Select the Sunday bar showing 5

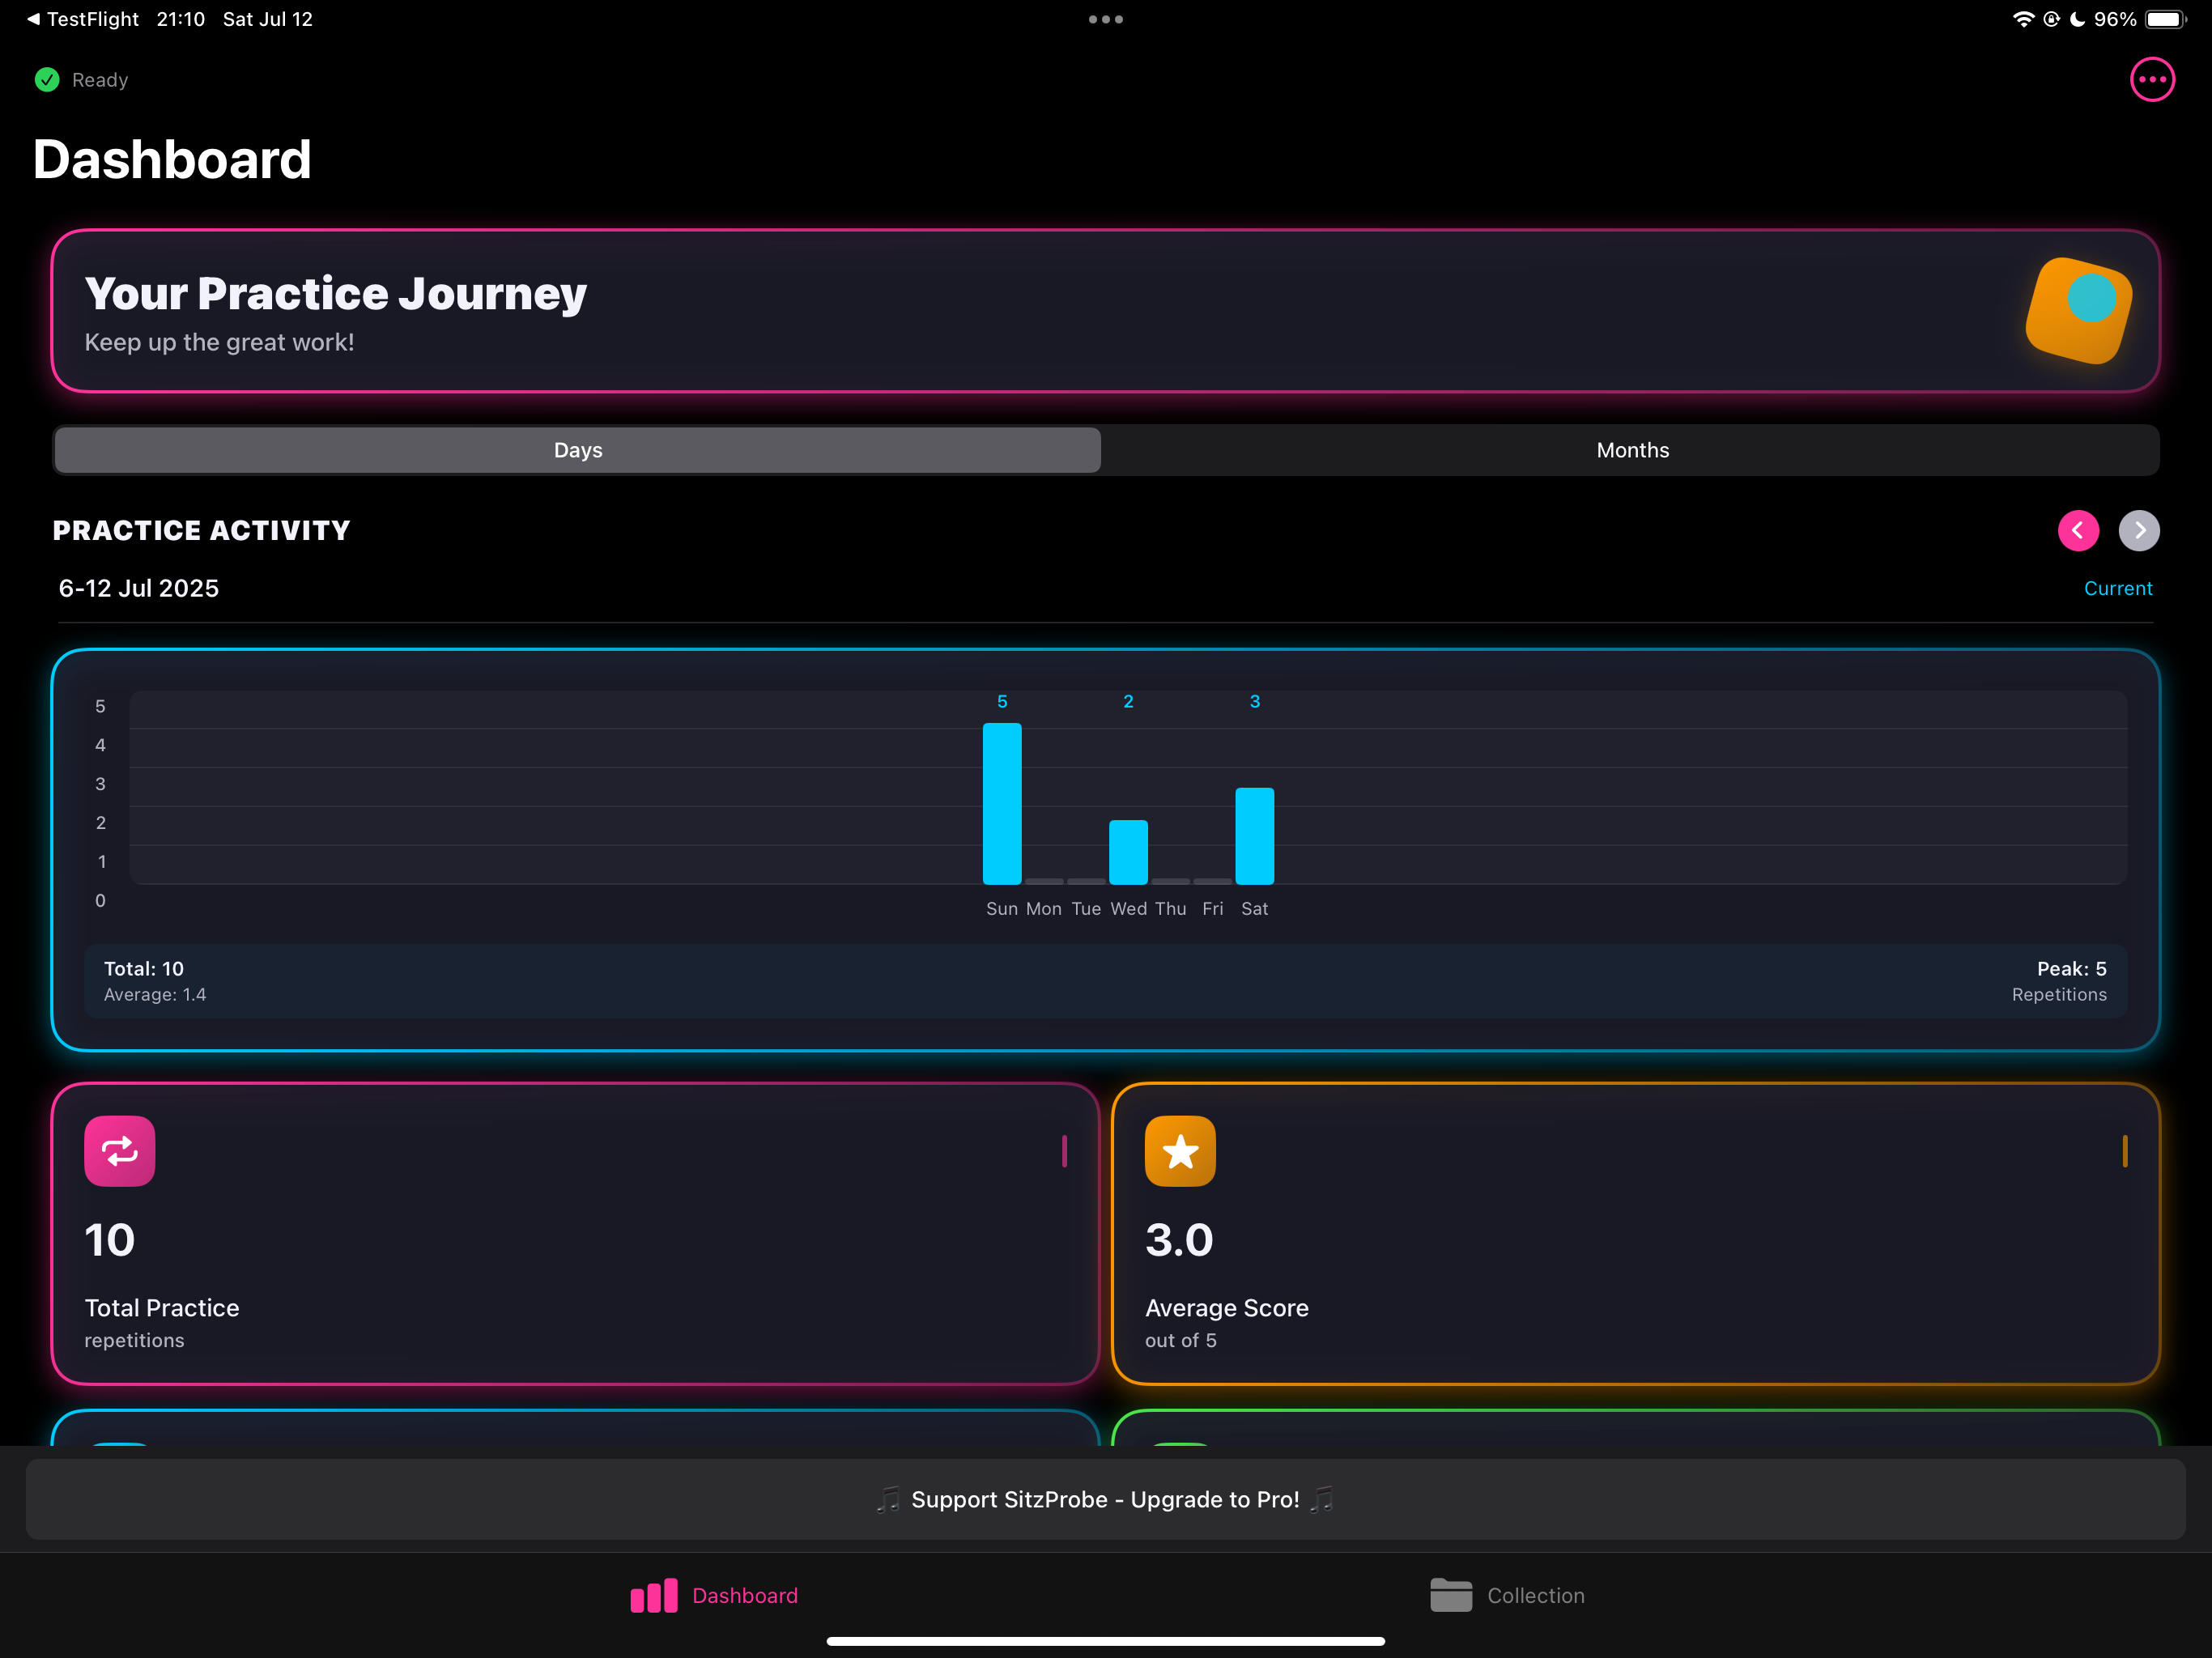1002,803
